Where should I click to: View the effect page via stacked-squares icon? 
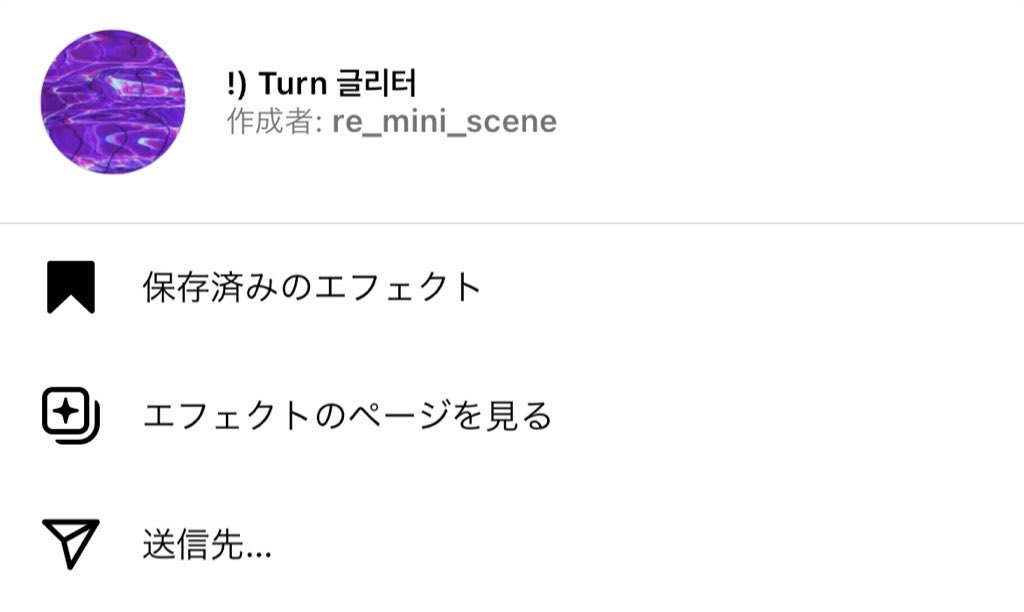tap(71, 415)
